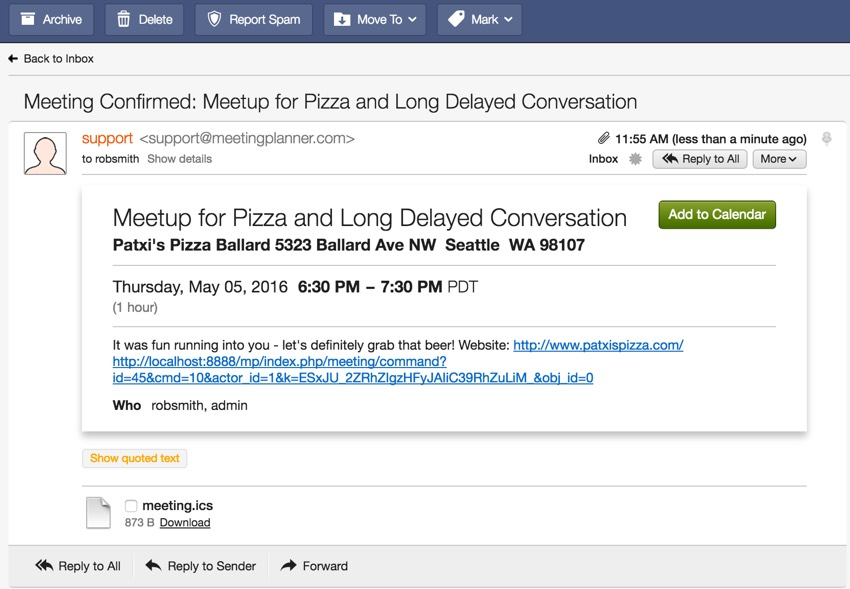Viewport: 850px width, 589px height.
Task: Open the Mark dropdown menu
Action: click(479, 19)
